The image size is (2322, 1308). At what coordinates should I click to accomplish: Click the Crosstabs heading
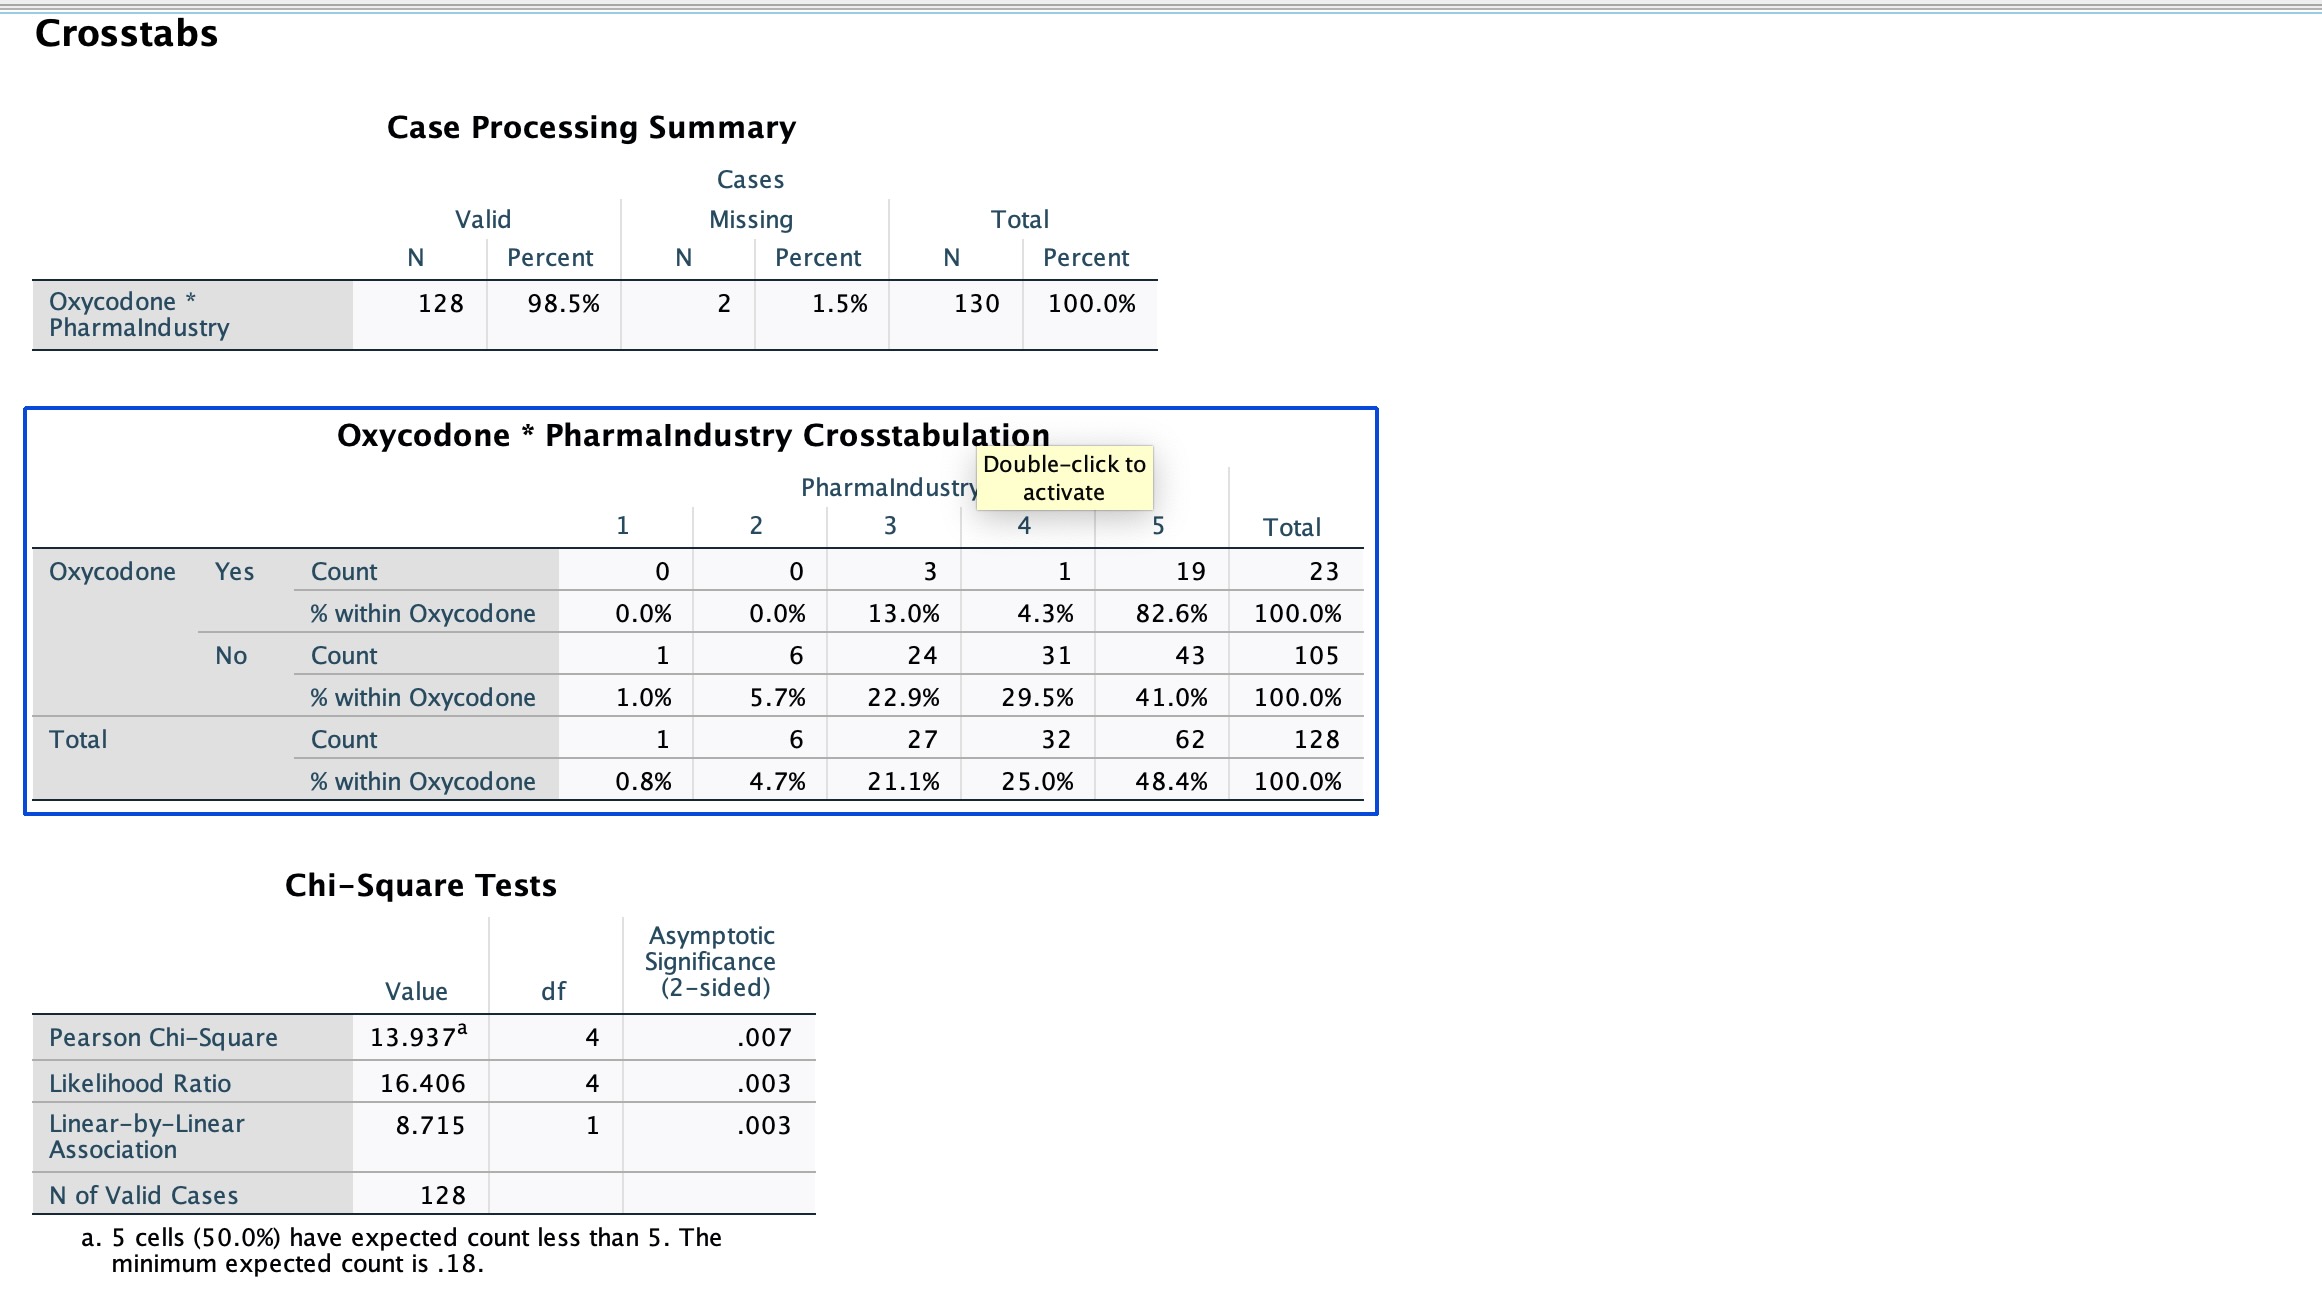point(126,34)
